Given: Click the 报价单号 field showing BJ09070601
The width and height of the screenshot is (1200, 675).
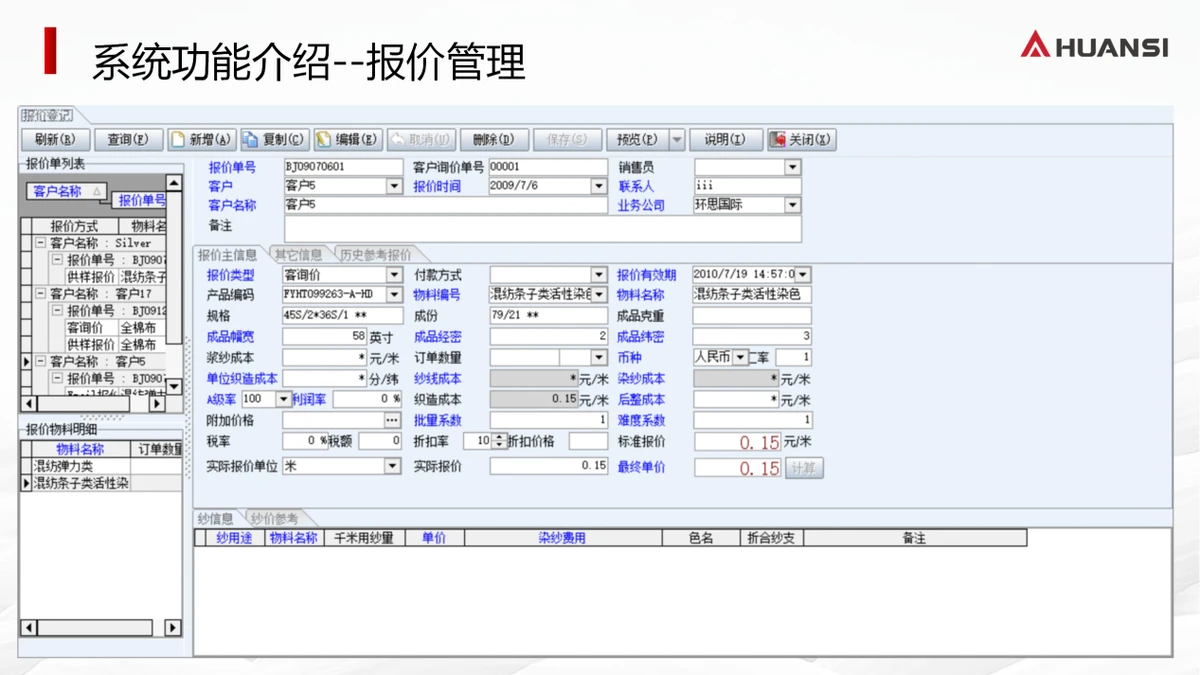Looking at the screenshot, I should [345, 167].
